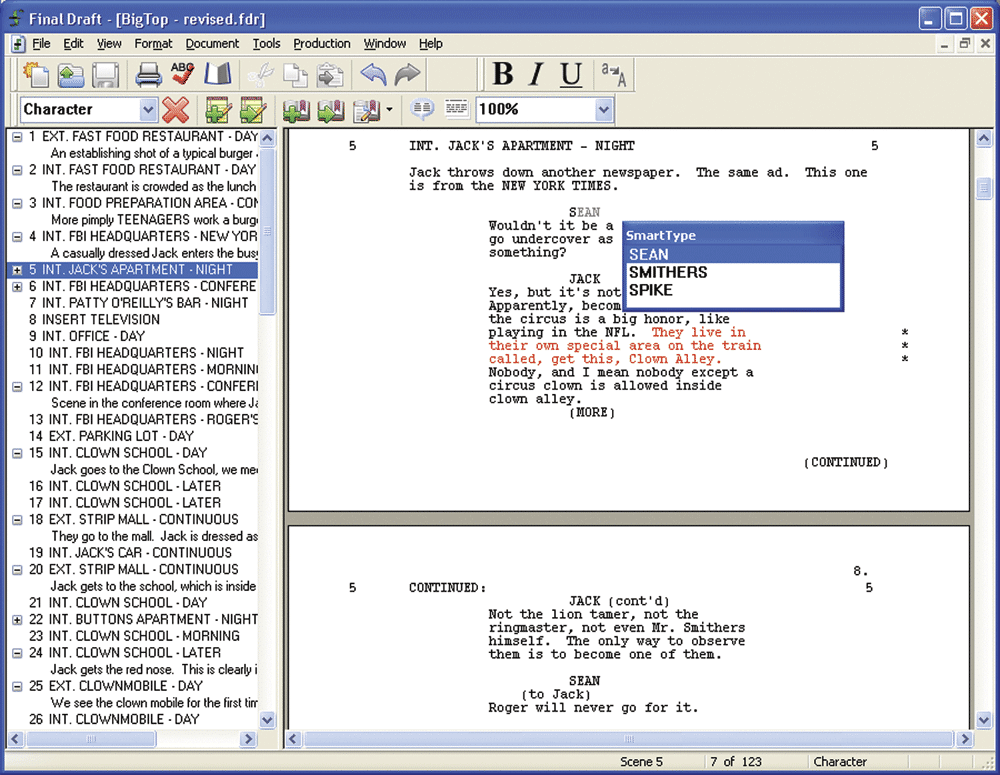This screenshot has height=775, width=1000.
Task: Click the Cut scissors icon
Action: click(260, 75)
